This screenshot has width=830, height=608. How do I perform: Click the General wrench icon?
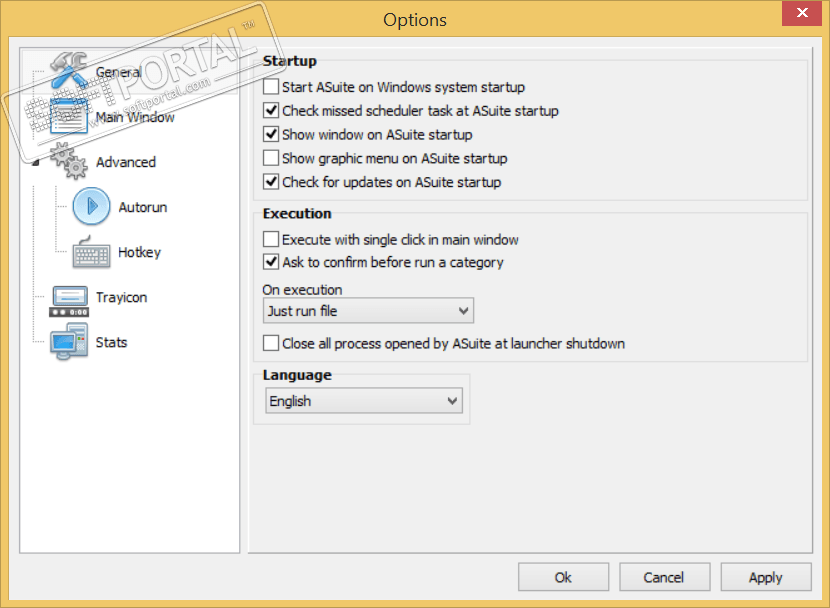(x=68, y=70)
